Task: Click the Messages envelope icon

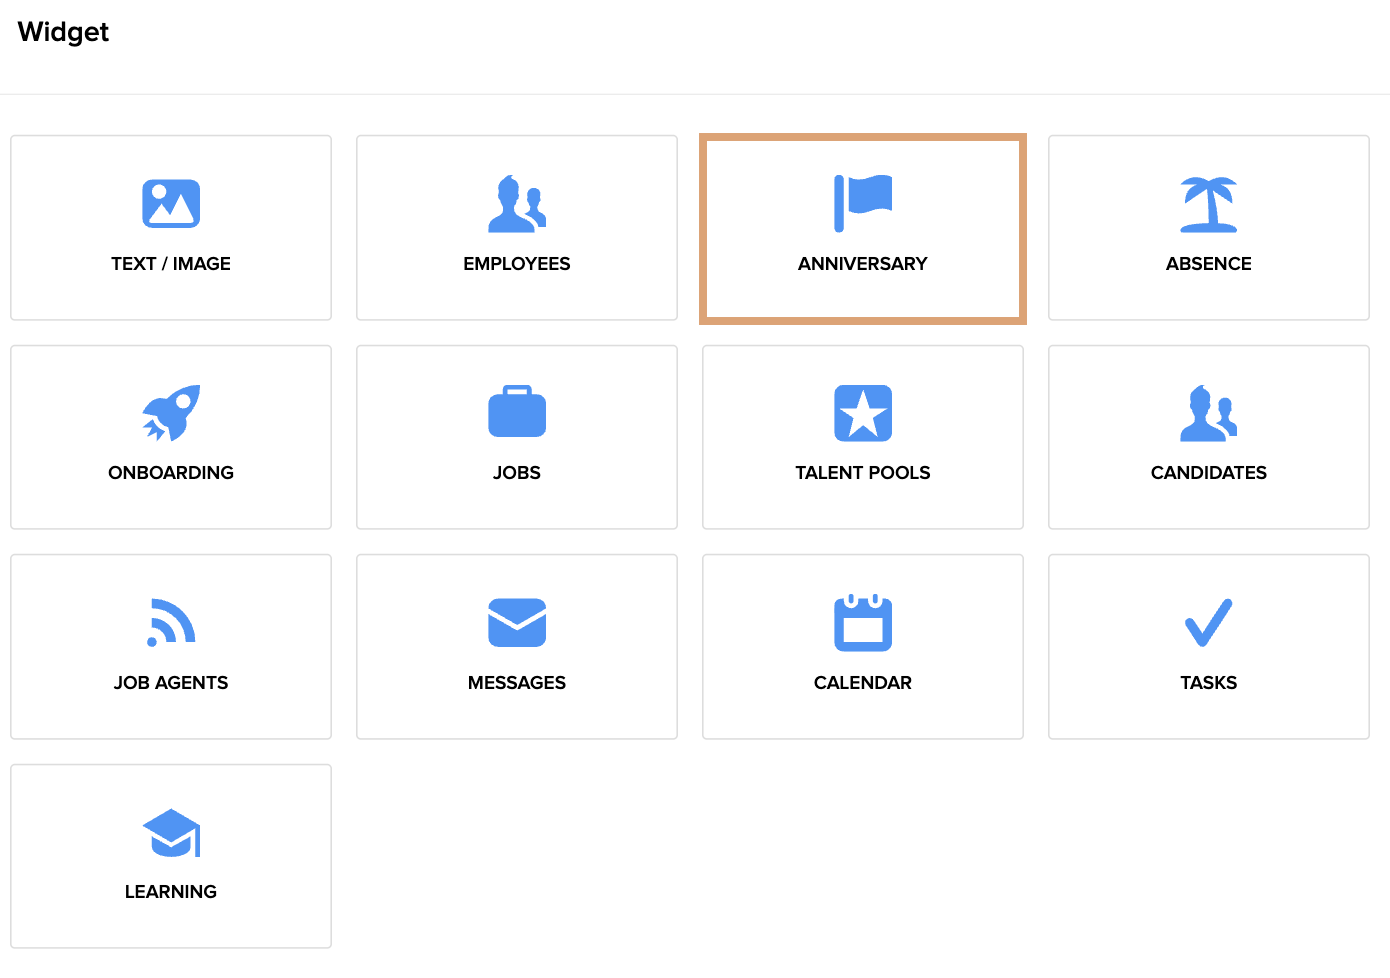Action: click(x=517, y=622)
